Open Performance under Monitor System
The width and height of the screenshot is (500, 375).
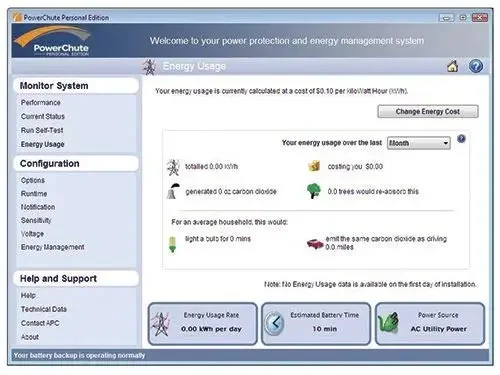(41, 103)
